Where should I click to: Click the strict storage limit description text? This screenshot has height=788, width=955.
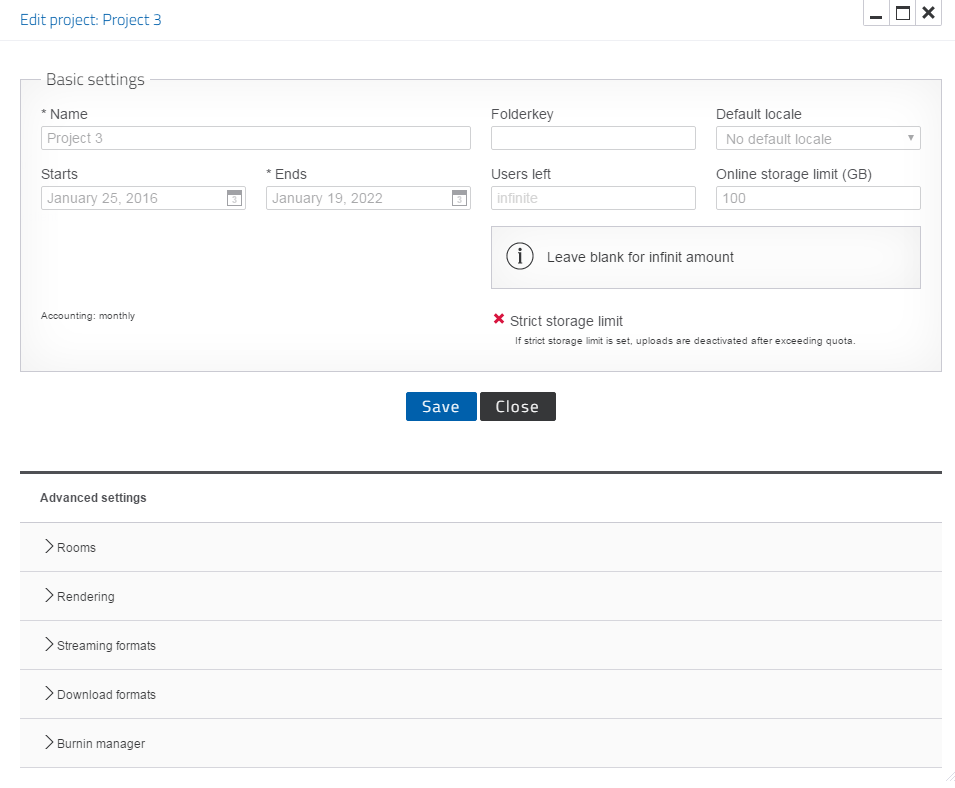tap(685, 340)
